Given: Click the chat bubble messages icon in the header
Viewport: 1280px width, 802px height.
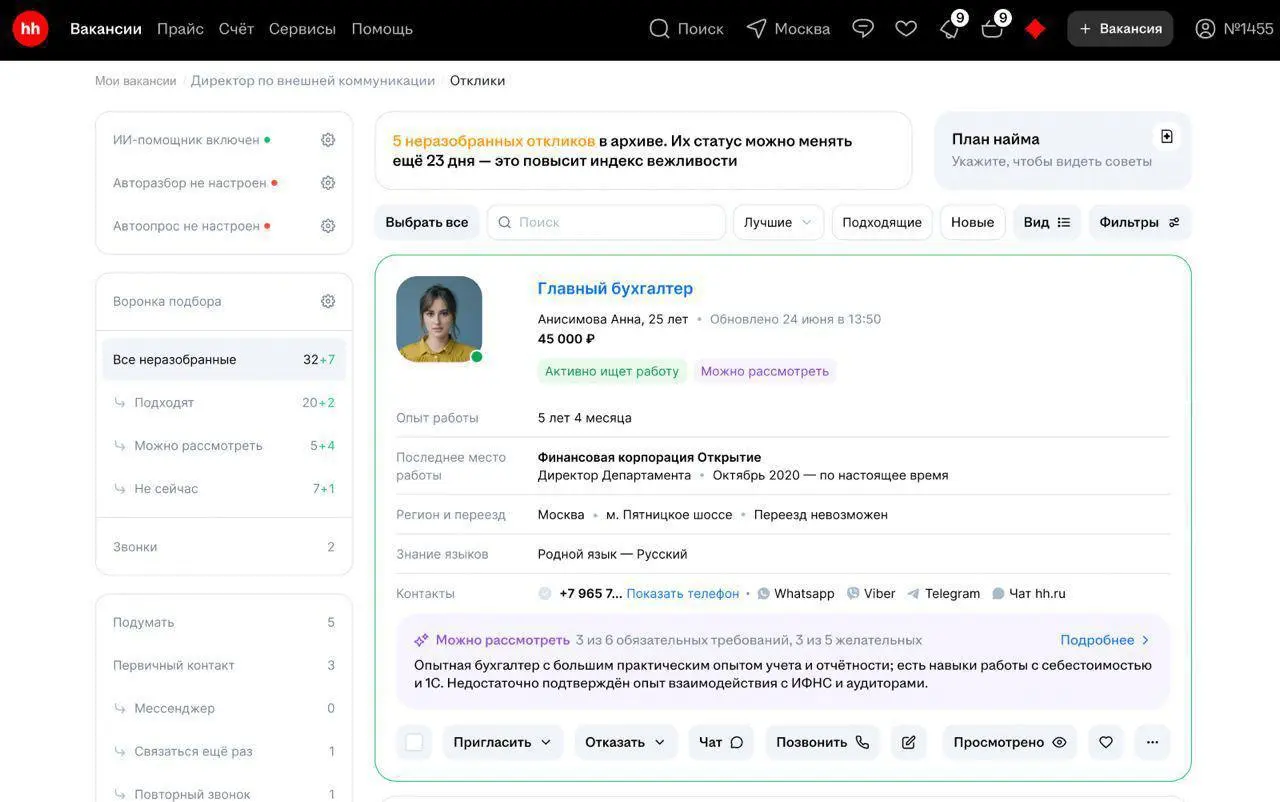Looking at the screenshot, I should (862, 27).
